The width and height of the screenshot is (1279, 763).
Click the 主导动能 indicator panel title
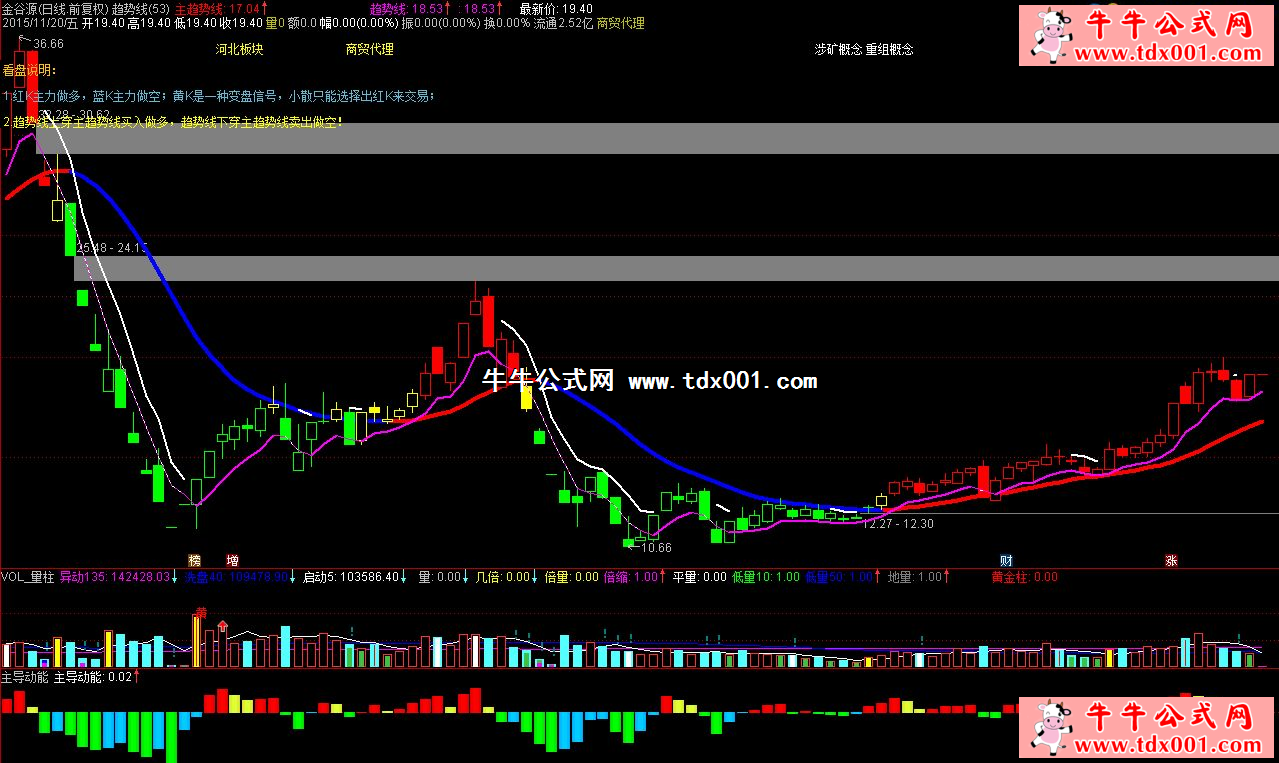[x=25, y=677]
